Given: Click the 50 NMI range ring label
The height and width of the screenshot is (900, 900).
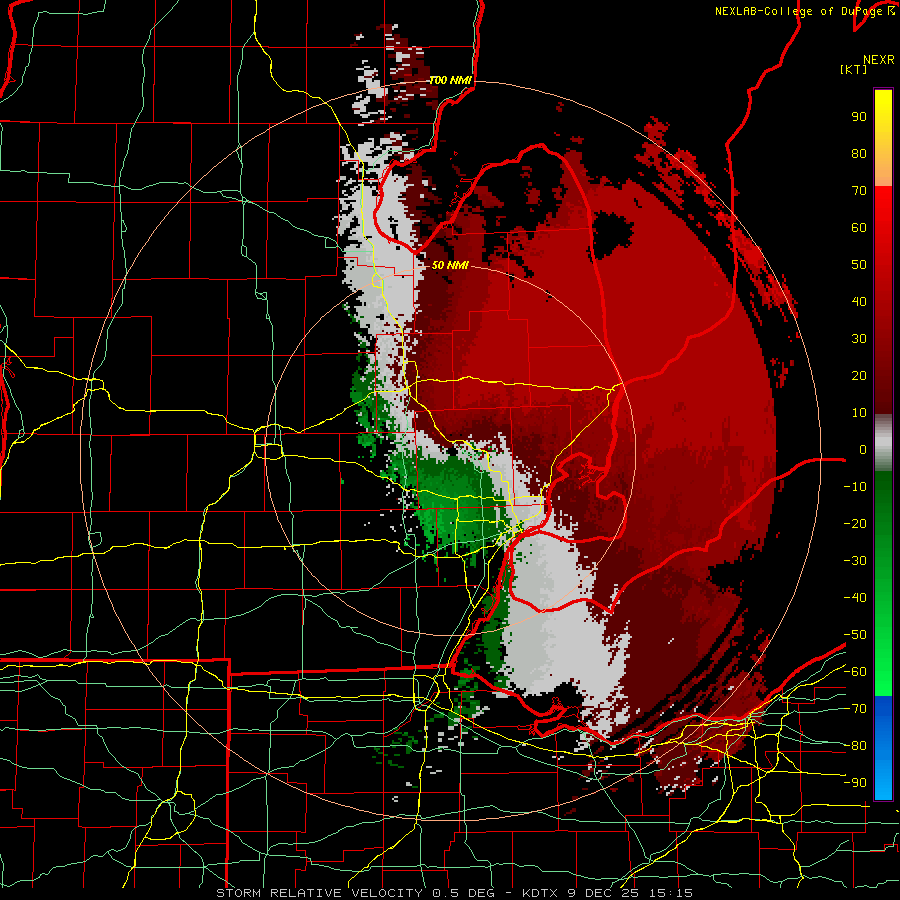Looking at the screenshot, I should click(x=450, y=265).
